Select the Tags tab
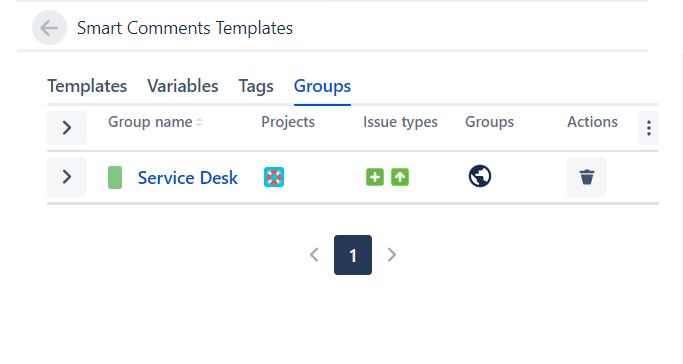The image size is (683, 364). tap(256, 86)
